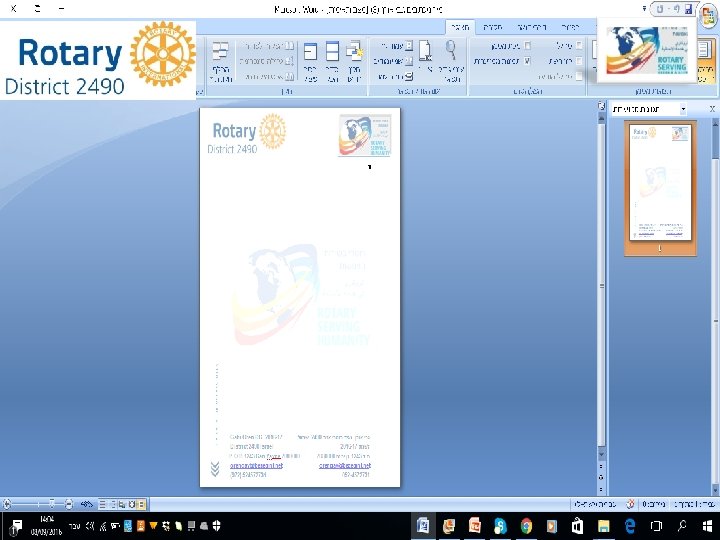Click the Select Browse Object button

601,478
